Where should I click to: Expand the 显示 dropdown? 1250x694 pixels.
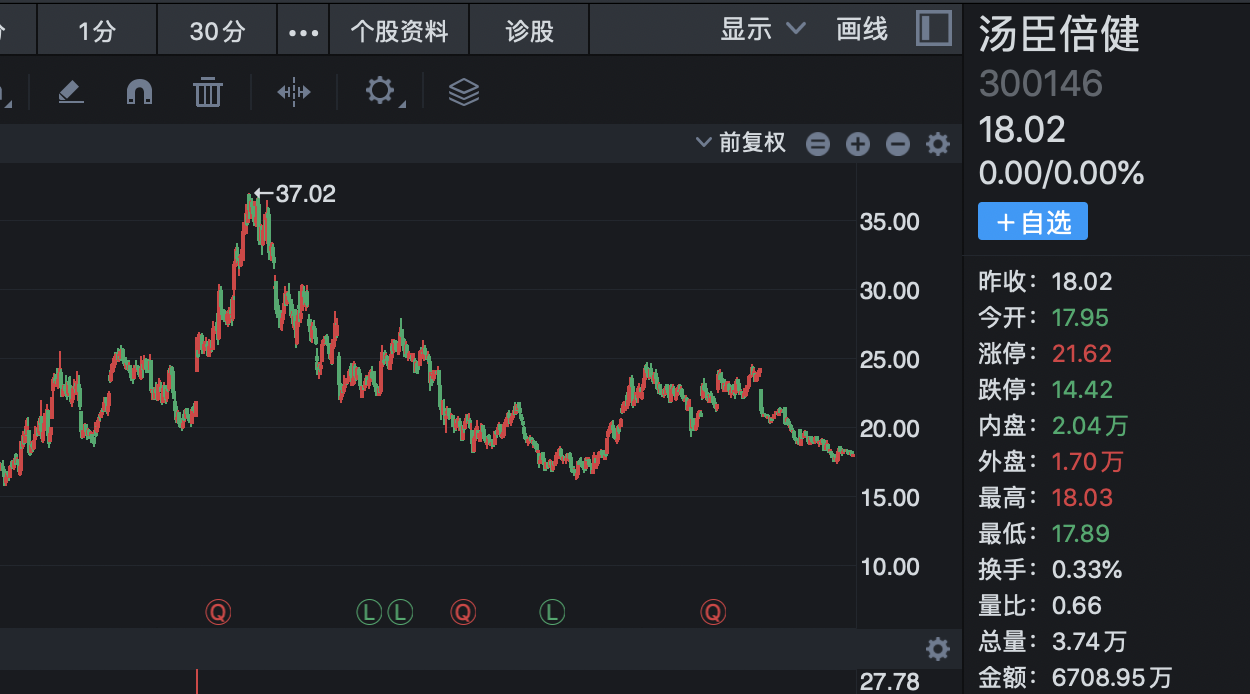[x=763, y=29]
